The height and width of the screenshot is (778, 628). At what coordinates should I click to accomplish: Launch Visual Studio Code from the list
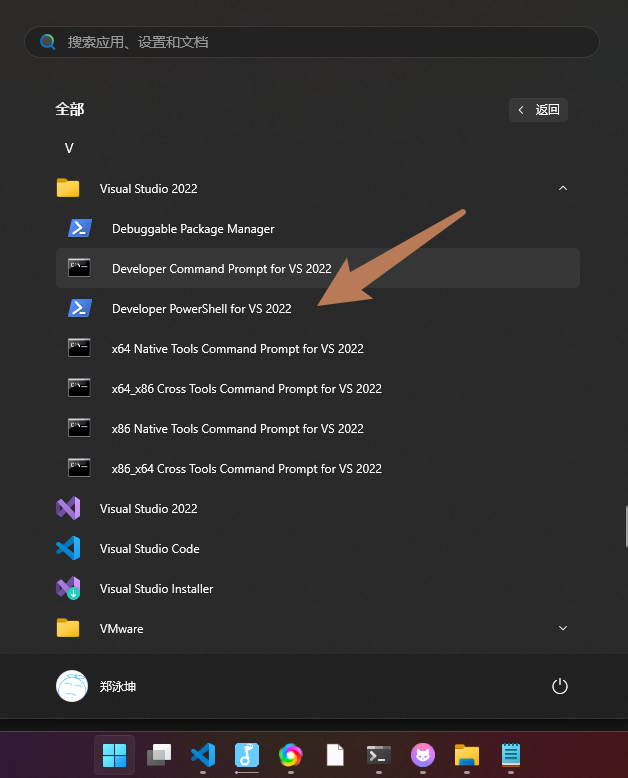149,549
